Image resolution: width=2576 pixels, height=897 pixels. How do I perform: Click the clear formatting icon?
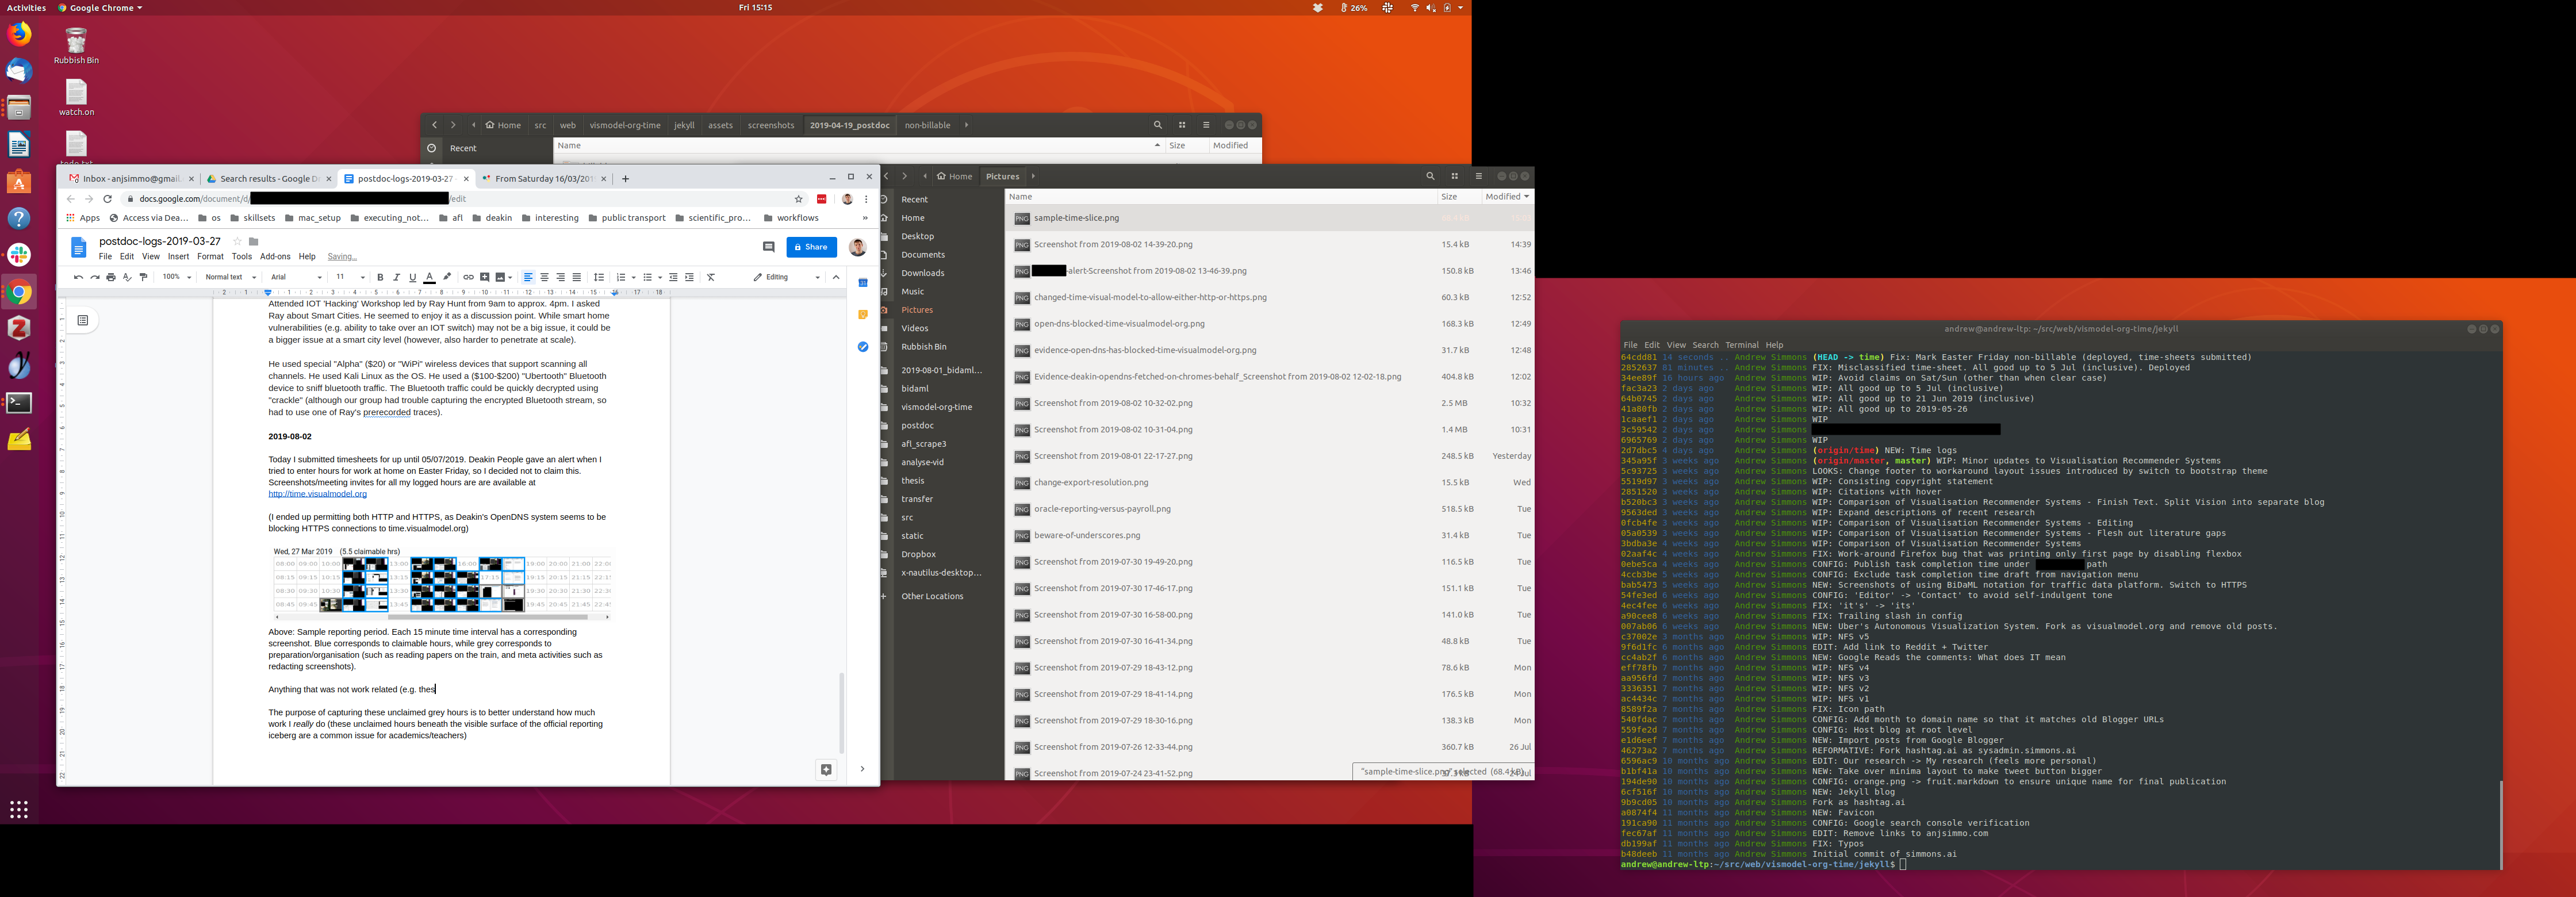pos(711,277)
